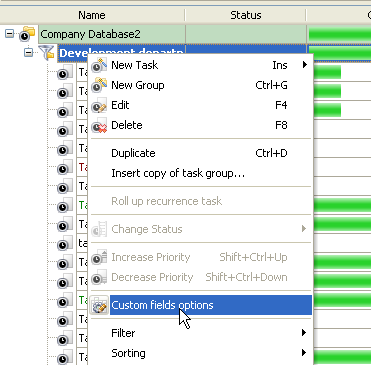The width and height of the screenshot is (371, 365).
Task: Click the New Task menu icon
Action: pyautogui.click(x=99, y=65)
